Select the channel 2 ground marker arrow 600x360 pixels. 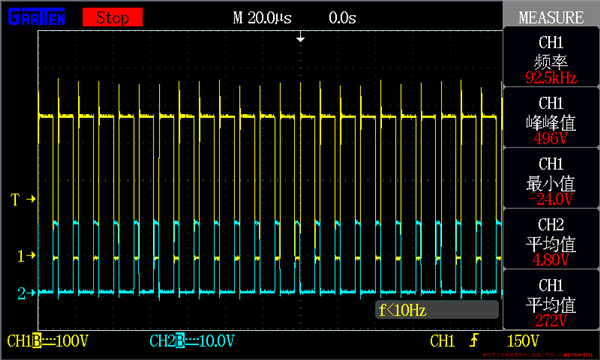[26, 293]
